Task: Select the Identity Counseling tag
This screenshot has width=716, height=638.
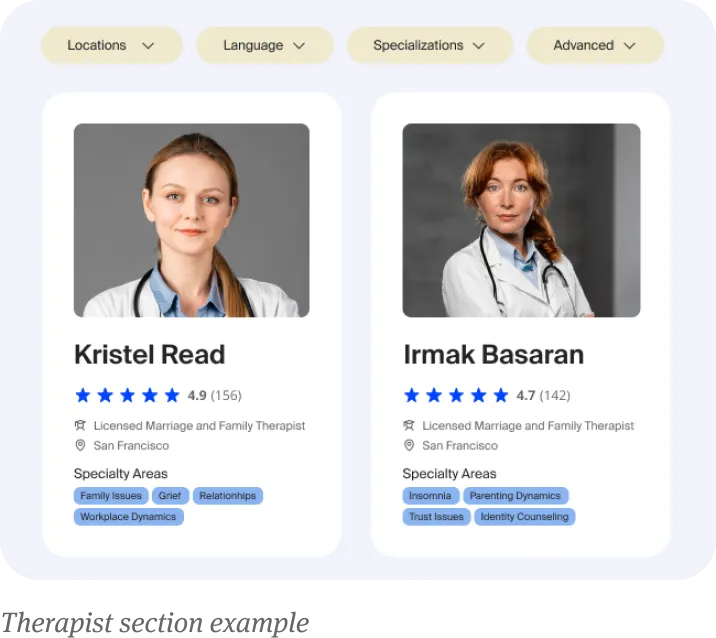Action: (525, 517)
